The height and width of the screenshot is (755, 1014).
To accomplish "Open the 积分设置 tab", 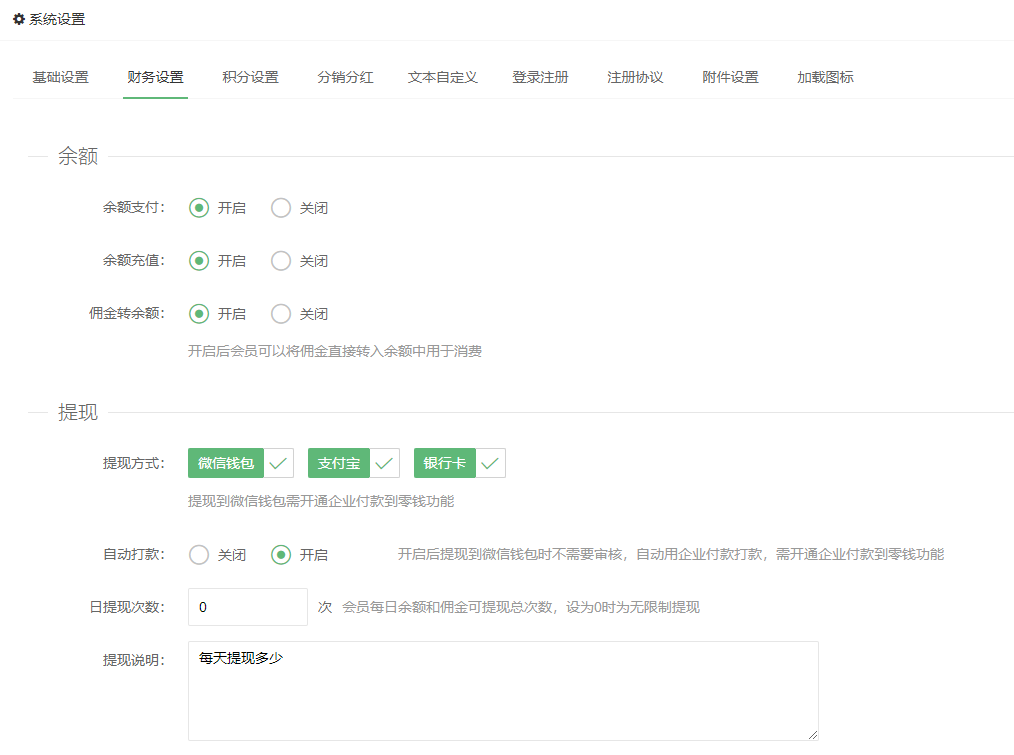I will coord(250,77).
